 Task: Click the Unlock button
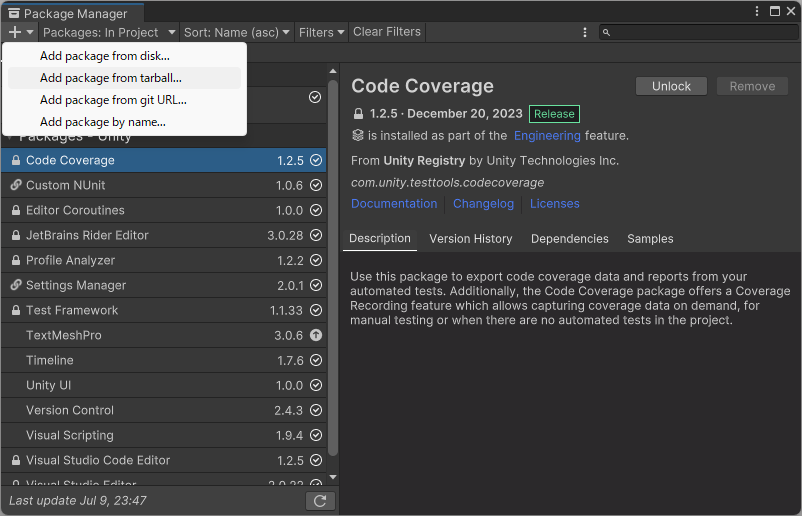671,86
